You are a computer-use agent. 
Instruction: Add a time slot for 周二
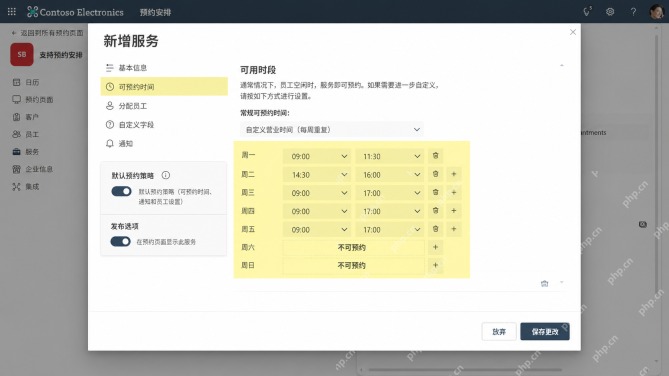tap(454, 174)
